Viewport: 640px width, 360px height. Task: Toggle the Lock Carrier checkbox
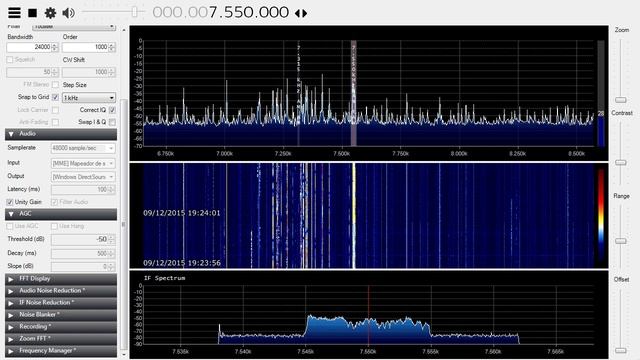tap(55, 110)
